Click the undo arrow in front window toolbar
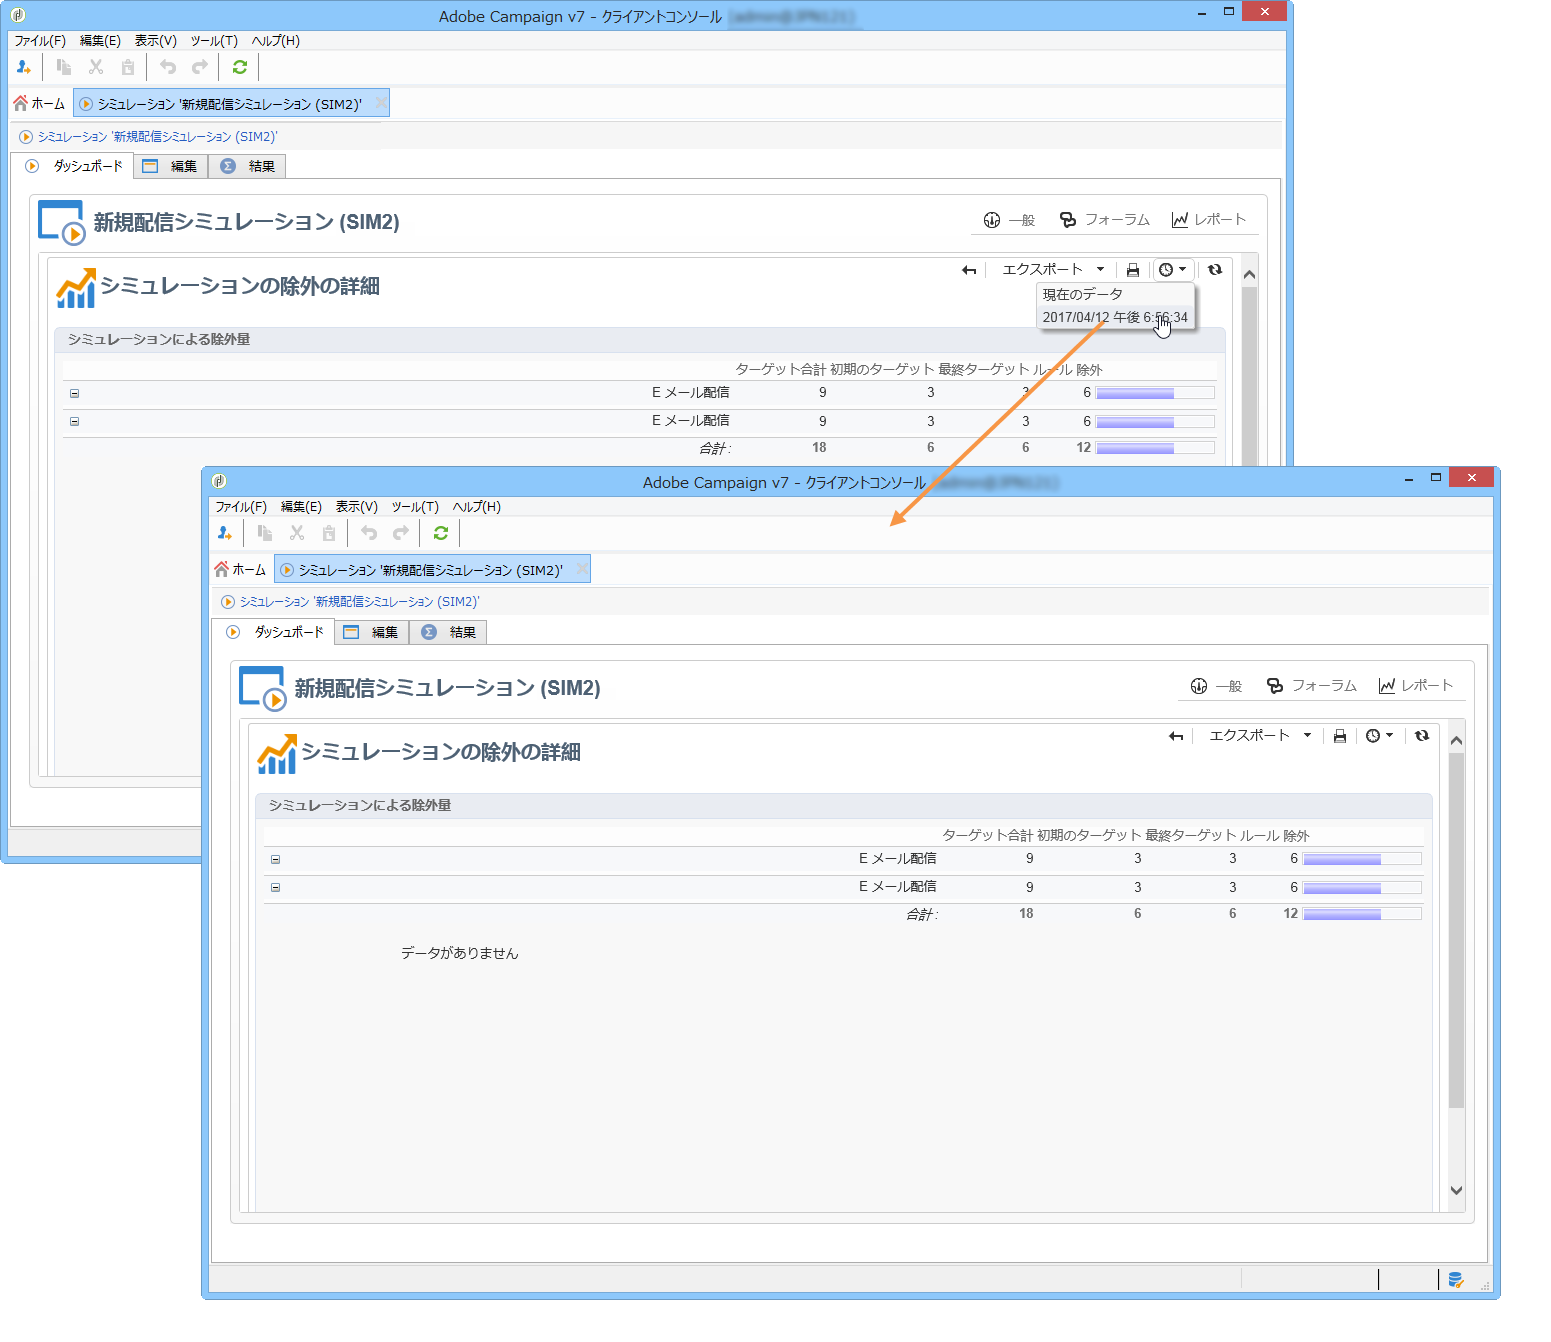1551x1342 pixels. [x=369, y=533]
